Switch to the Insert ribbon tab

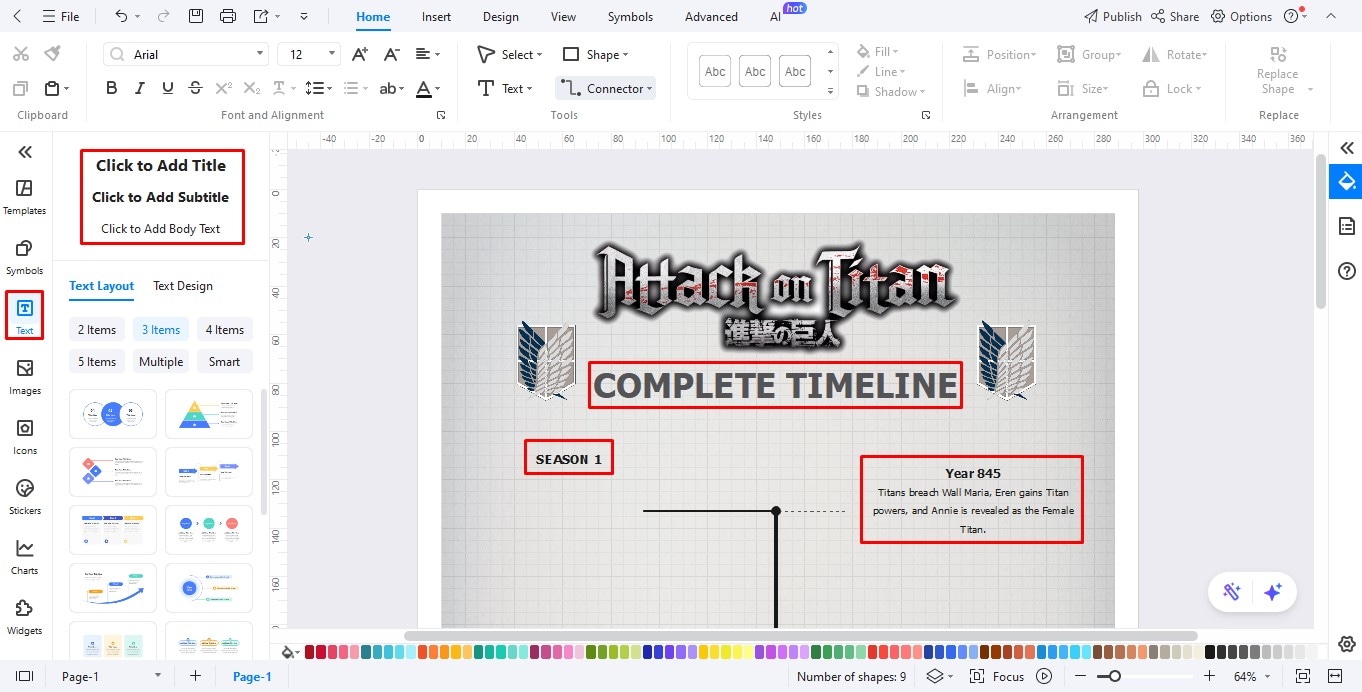436,17
